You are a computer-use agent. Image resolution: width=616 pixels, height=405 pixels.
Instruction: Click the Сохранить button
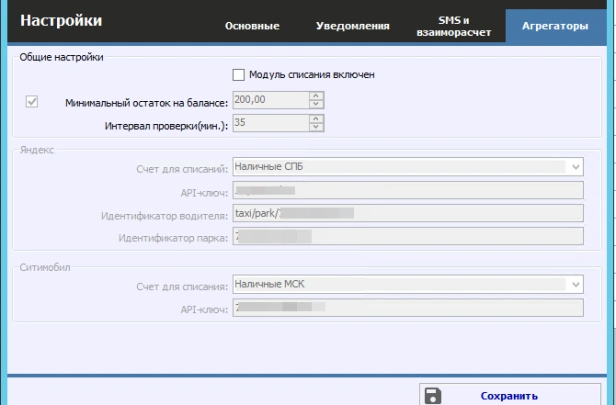pyautogui.click(x=510, y=395)
